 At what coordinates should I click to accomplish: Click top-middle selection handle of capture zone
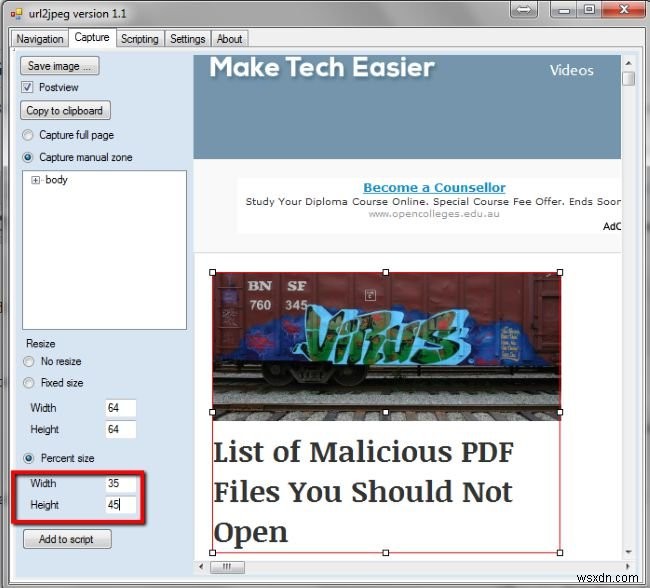386,272
